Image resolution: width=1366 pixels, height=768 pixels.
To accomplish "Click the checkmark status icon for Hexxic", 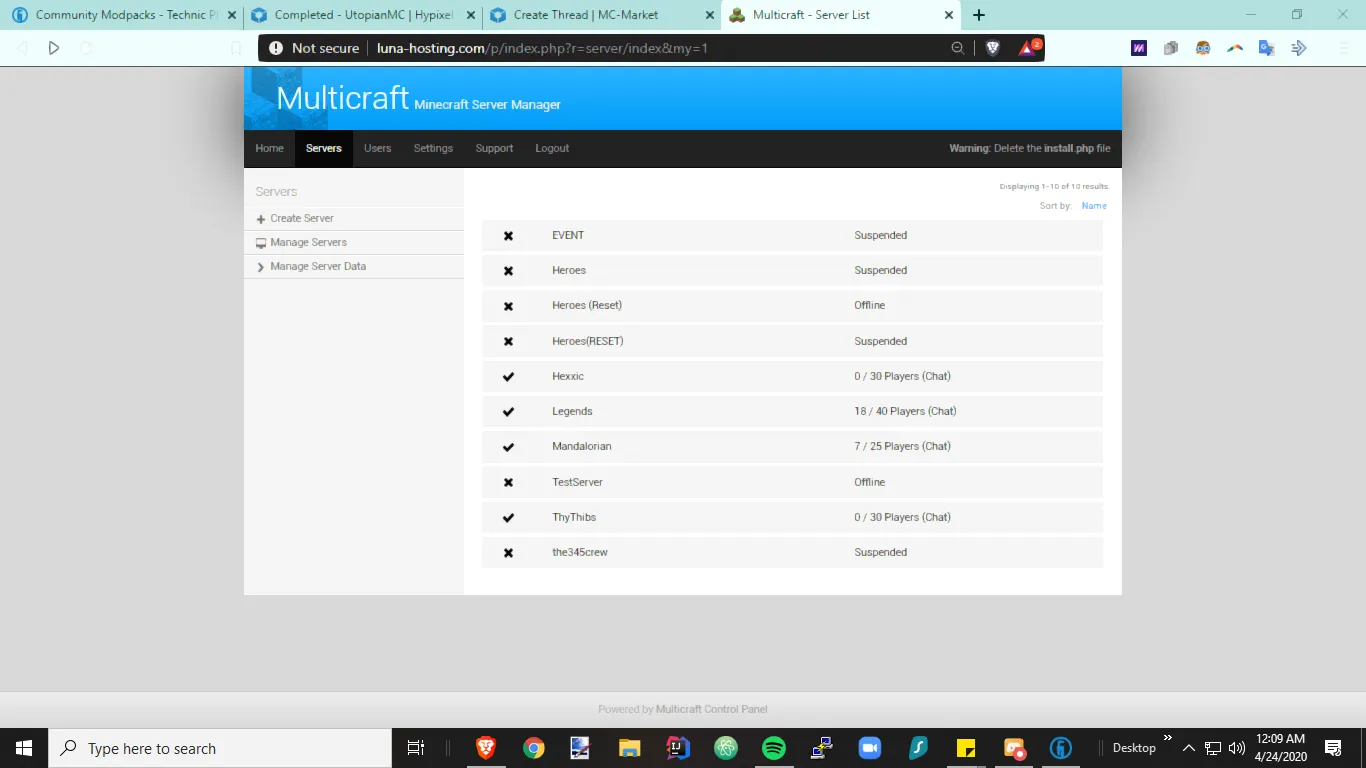I will (508, 377).
